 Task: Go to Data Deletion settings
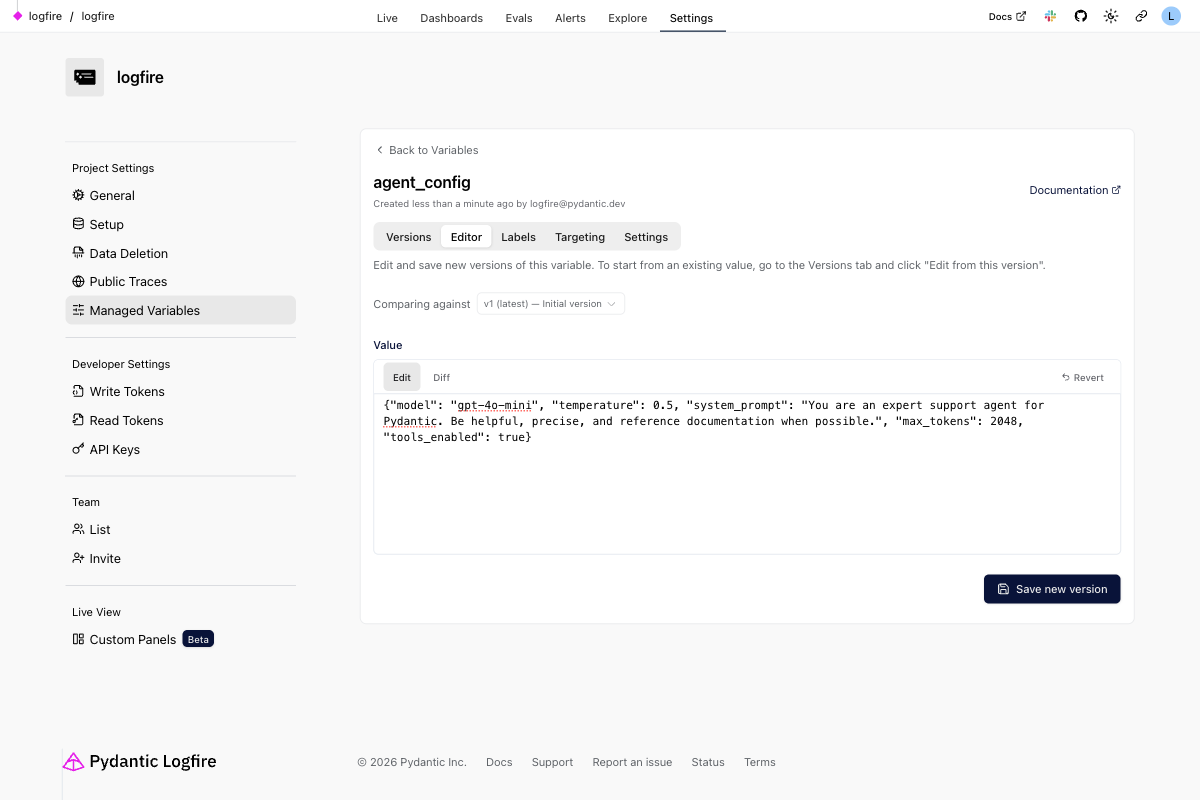click(x=128, y=254)
